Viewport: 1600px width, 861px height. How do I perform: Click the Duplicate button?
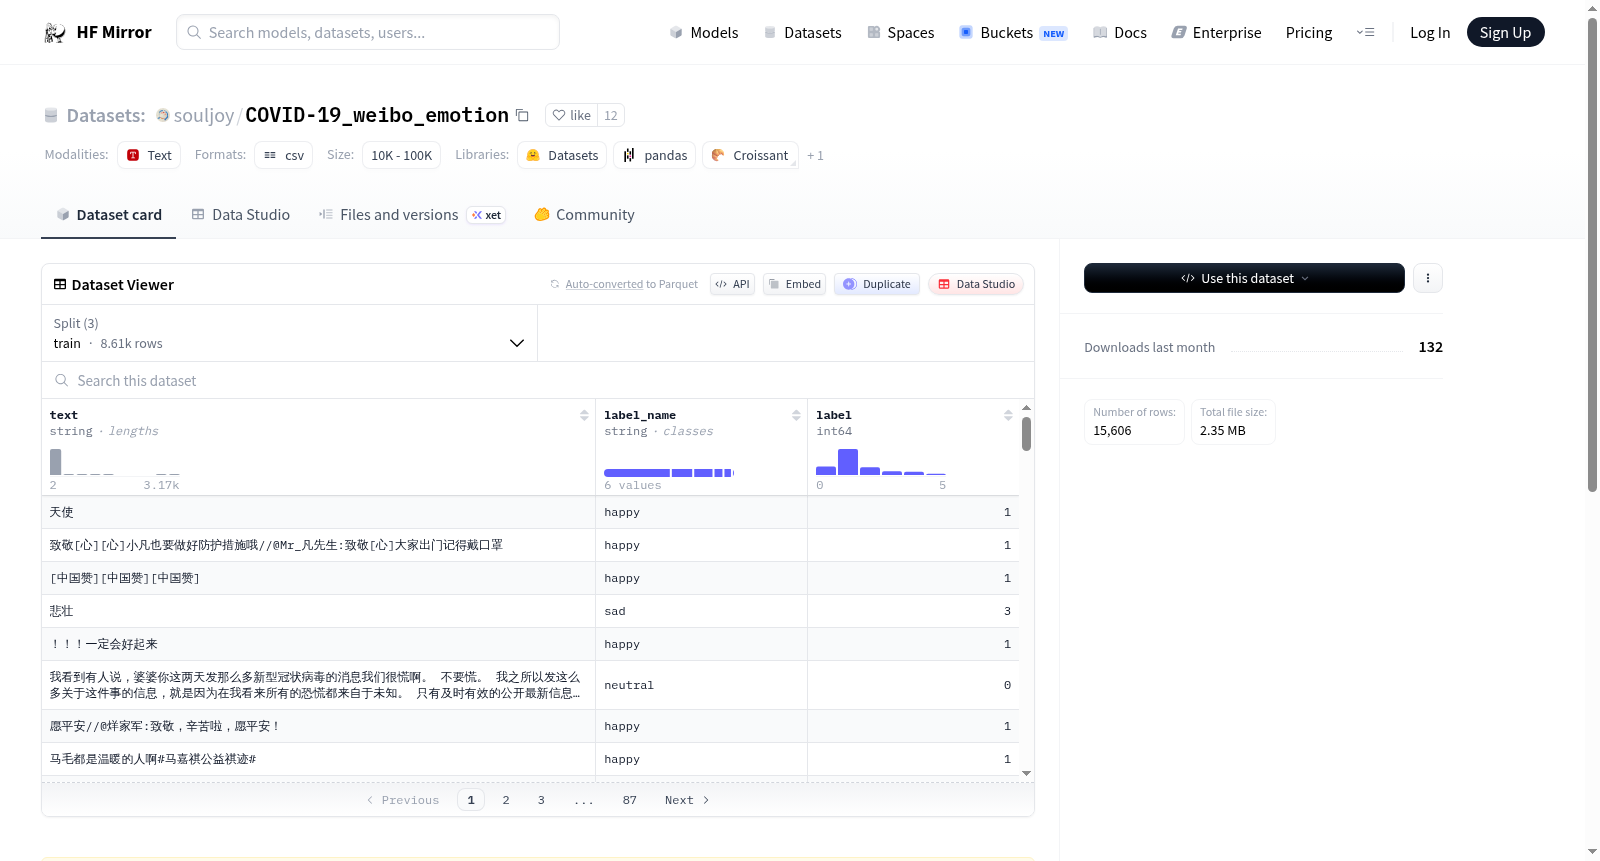pyautogui.click(x=876, y=284)
